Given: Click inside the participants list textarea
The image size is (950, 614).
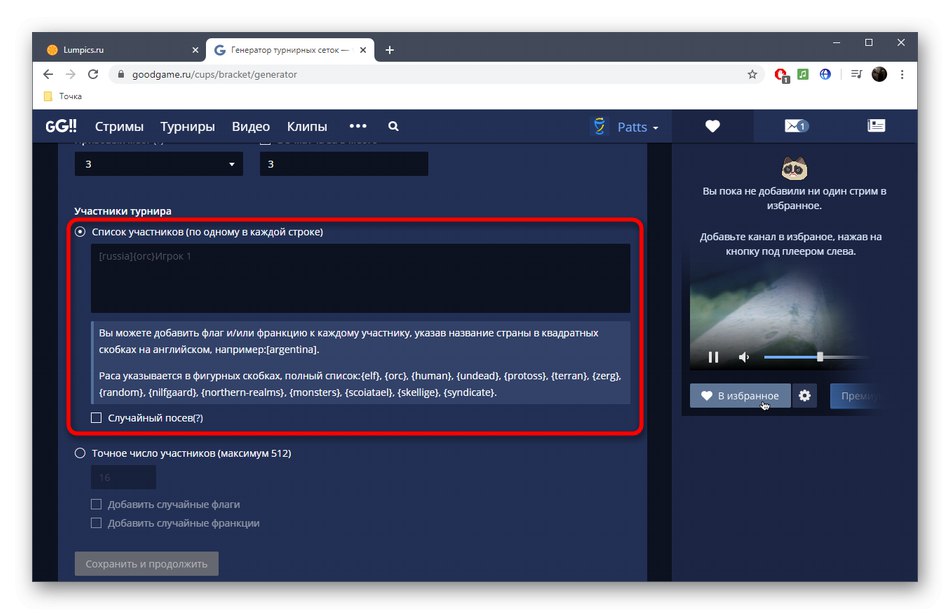Looking at the screenshot, I should 360,278.
